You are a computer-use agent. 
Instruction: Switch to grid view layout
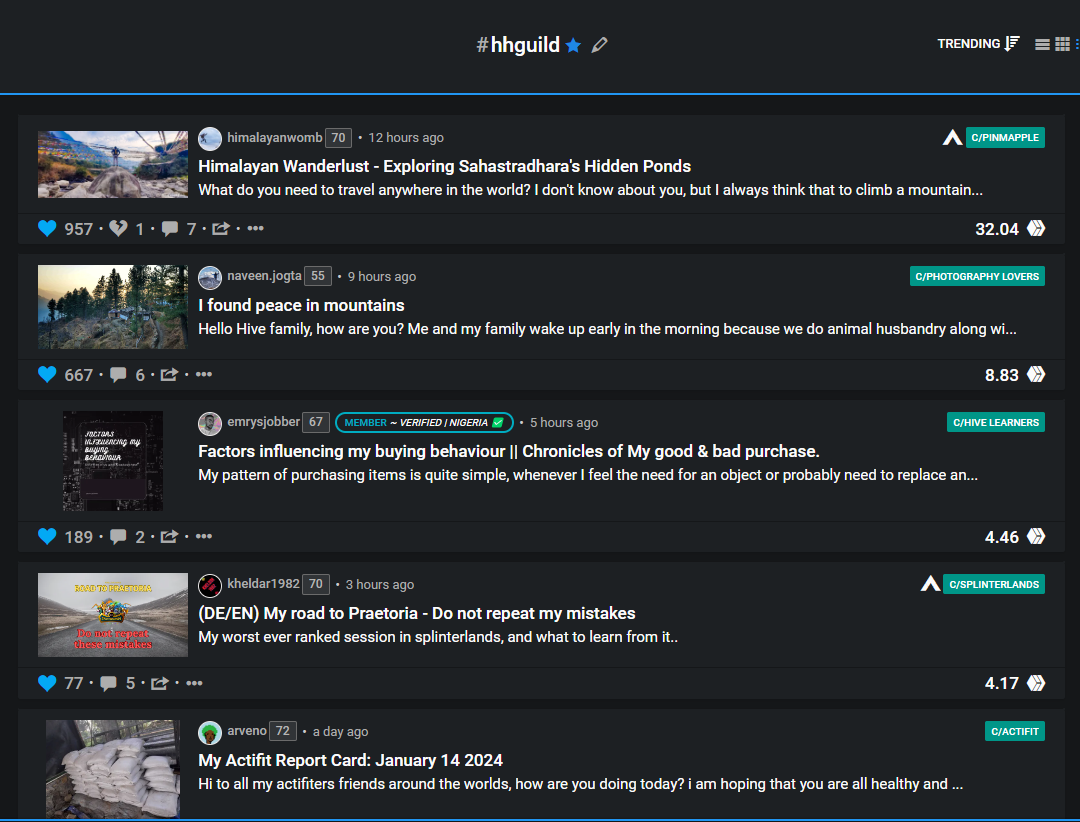(1063, 44)
